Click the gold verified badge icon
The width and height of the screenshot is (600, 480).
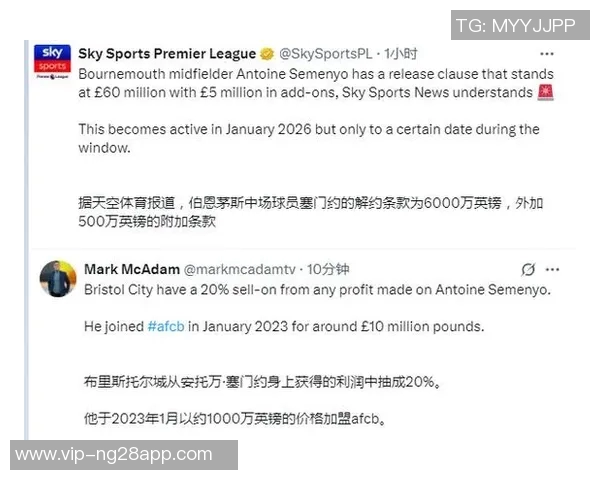[267, 54]
